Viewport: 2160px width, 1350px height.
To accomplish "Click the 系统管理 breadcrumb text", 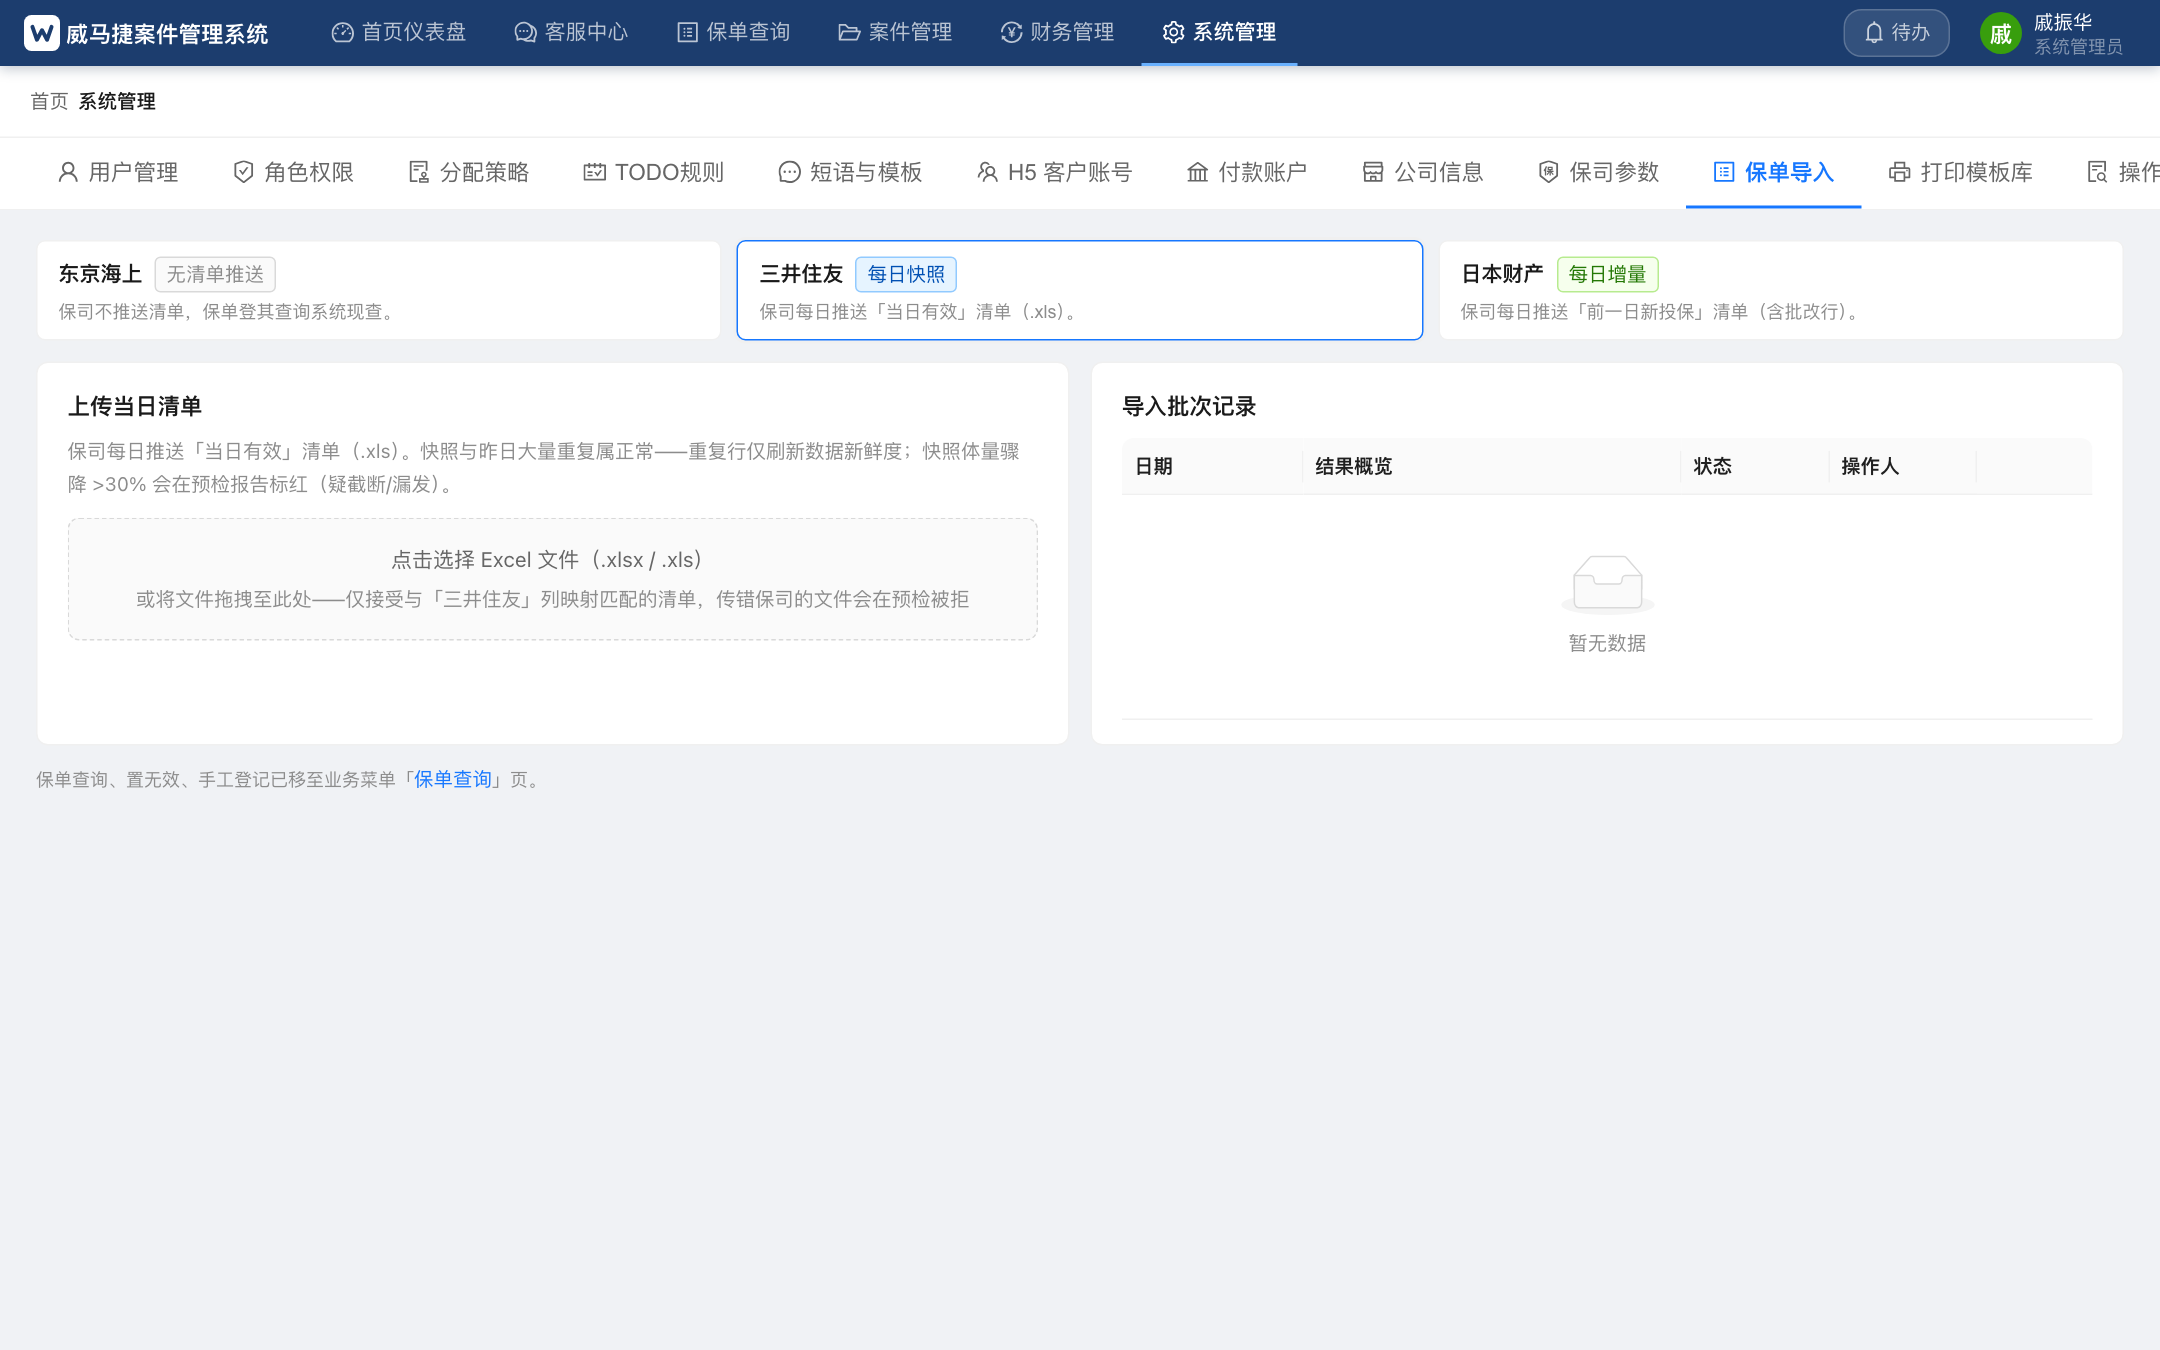I will [117, 101].
